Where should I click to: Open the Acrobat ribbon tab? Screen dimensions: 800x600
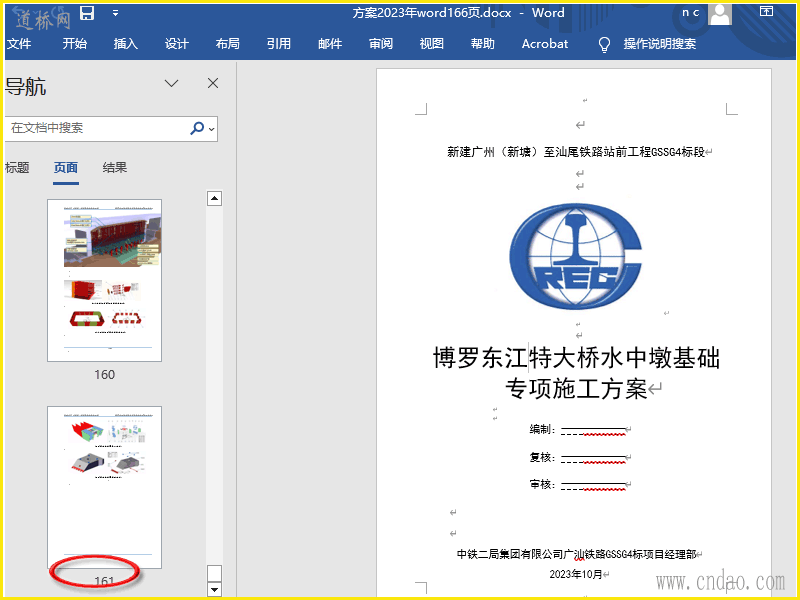545,44
